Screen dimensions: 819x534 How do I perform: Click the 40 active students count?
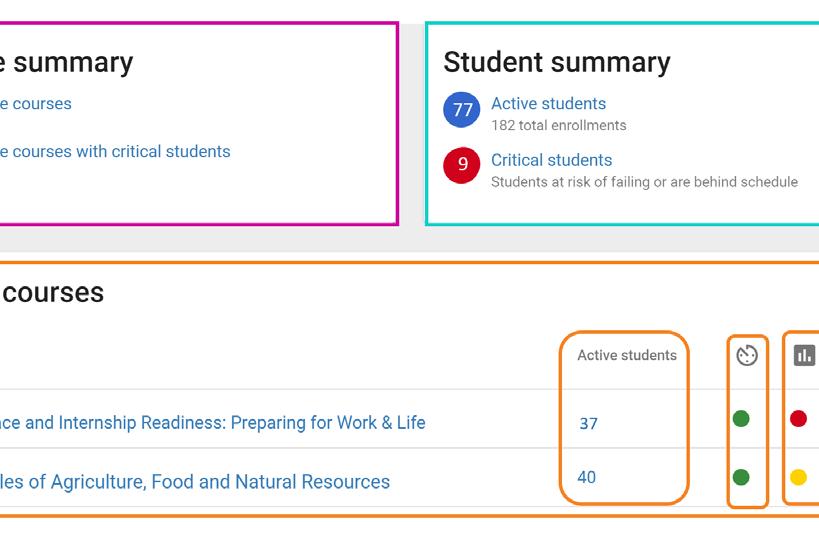pos(587,477)
